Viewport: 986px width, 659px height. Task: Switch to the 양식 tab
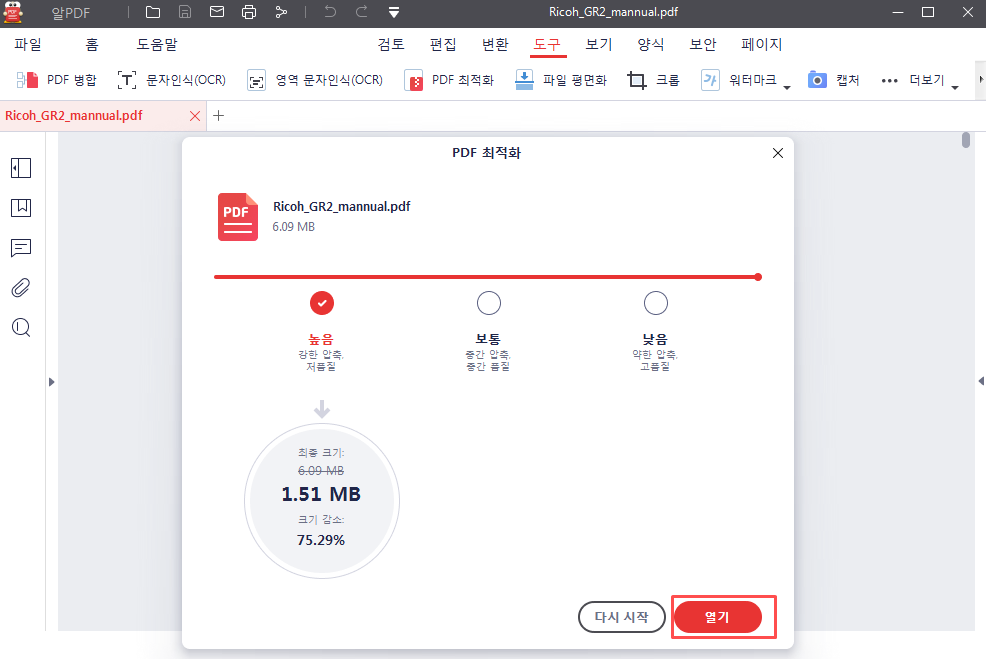point(651,45)
